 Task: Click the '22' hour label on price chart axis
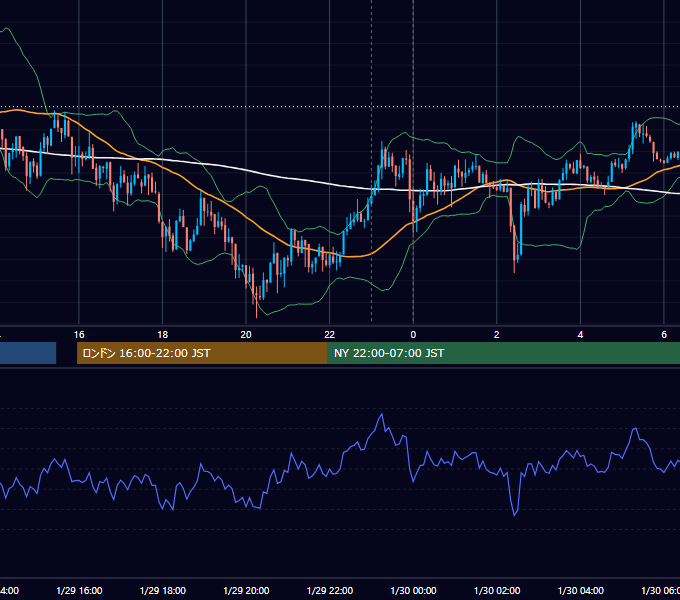(330, 335)
